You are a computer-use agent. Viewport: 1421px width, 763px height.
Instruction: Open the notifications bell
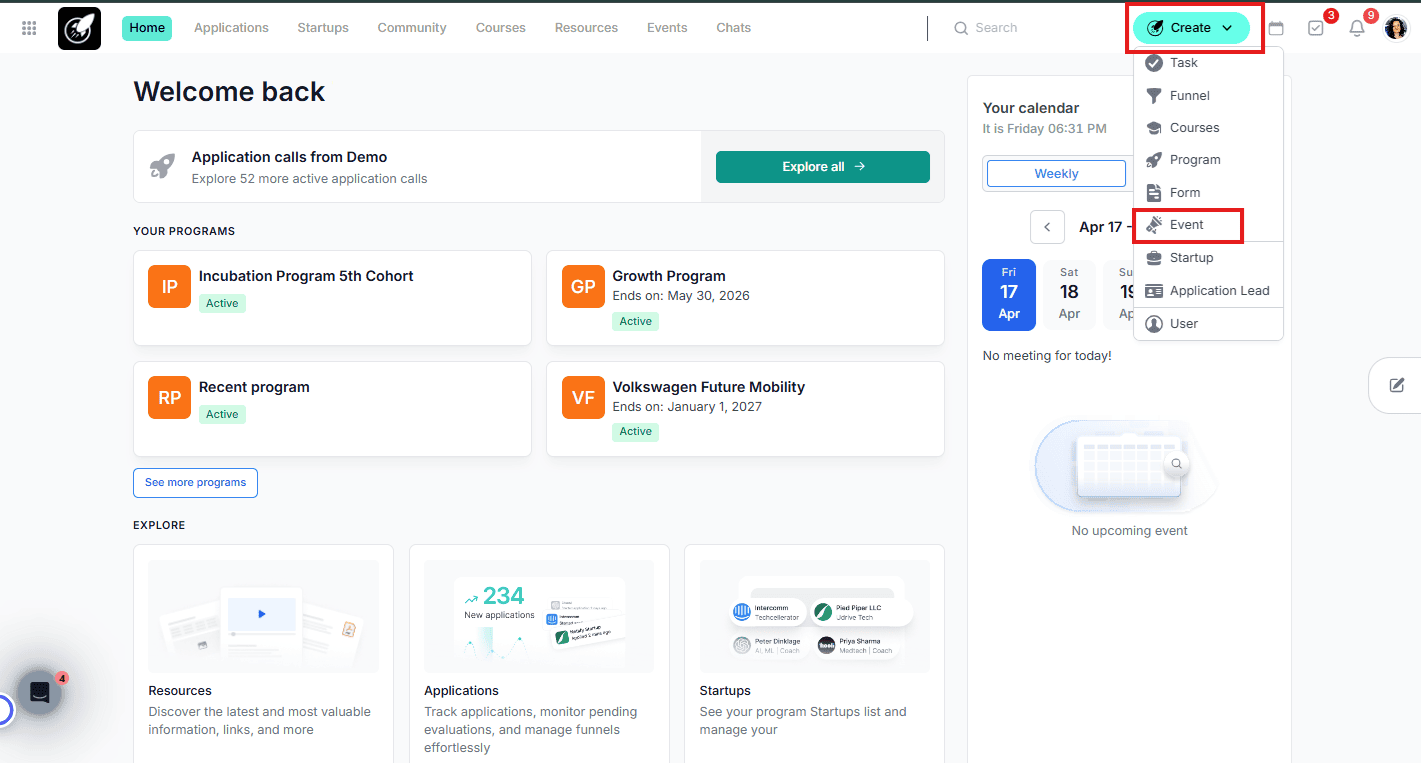(1357, 28)
